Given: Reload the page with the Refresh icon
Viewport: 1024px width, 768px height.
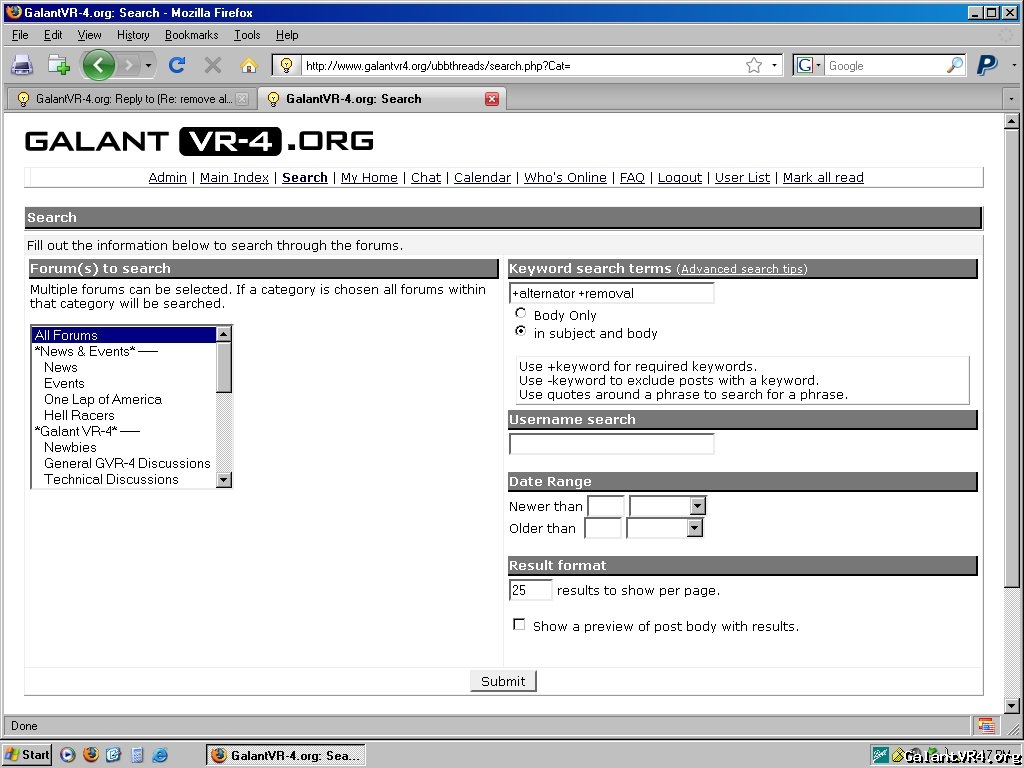Looking at the screenshot, I should (177, 65).
